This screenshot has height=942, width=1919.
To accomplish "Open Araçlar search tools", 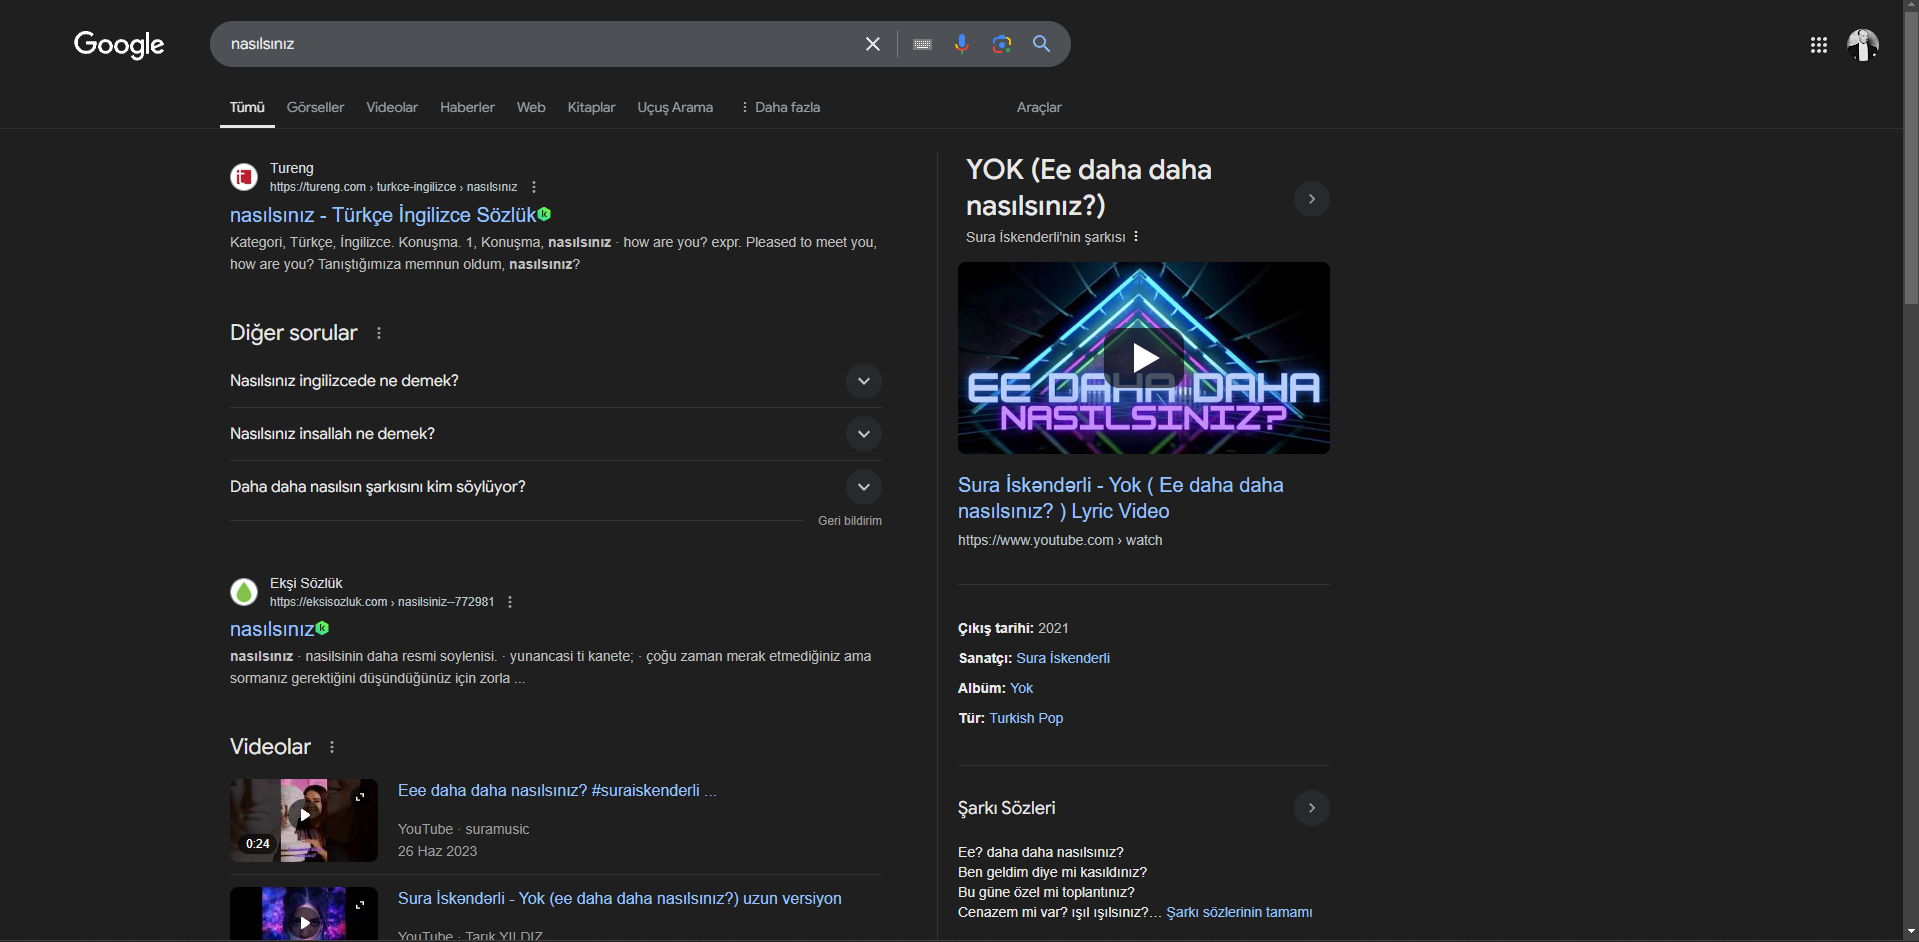I will click(1039, 107).
